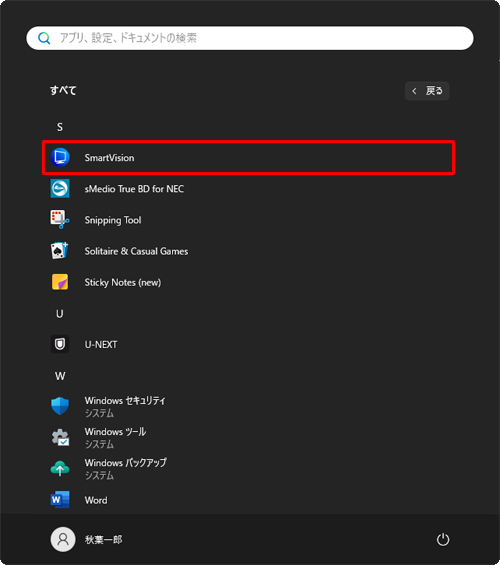Screen dimensions: 500x565
Task: Click the 戻る back button
Action: [427, 91]
